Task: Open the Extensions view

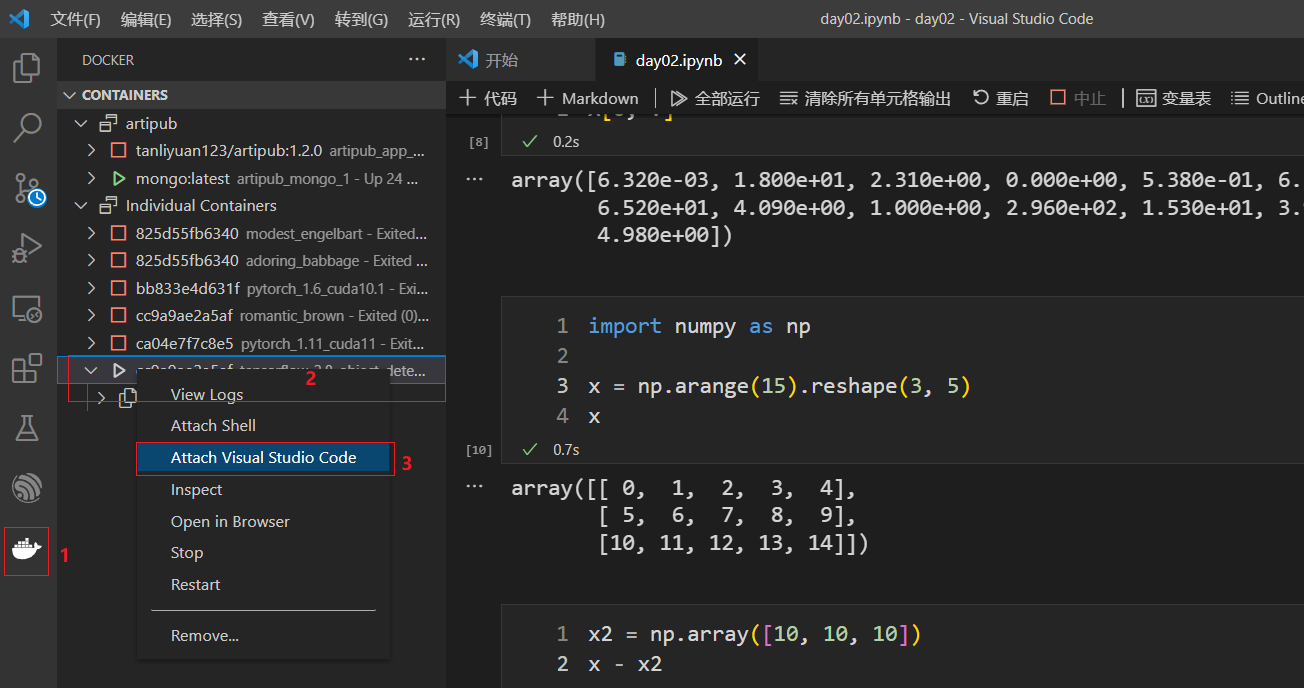Action: pos(26,368)
